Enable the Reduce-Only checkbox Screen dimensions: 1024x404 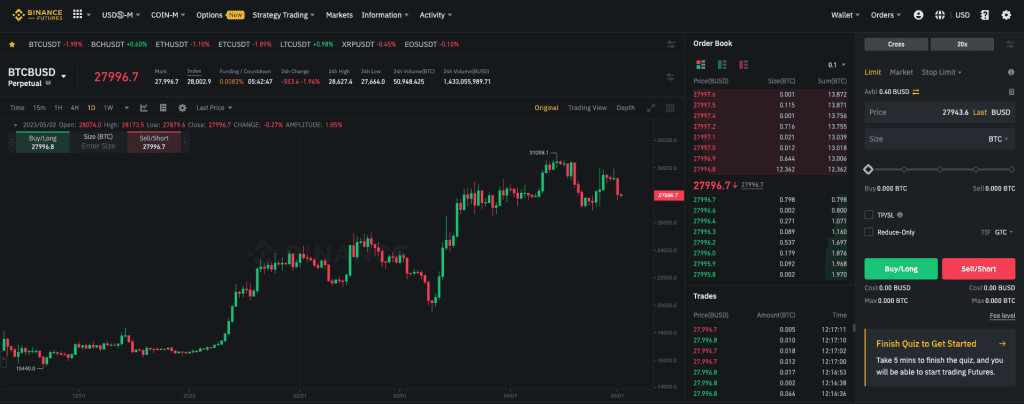click(869, 232)
